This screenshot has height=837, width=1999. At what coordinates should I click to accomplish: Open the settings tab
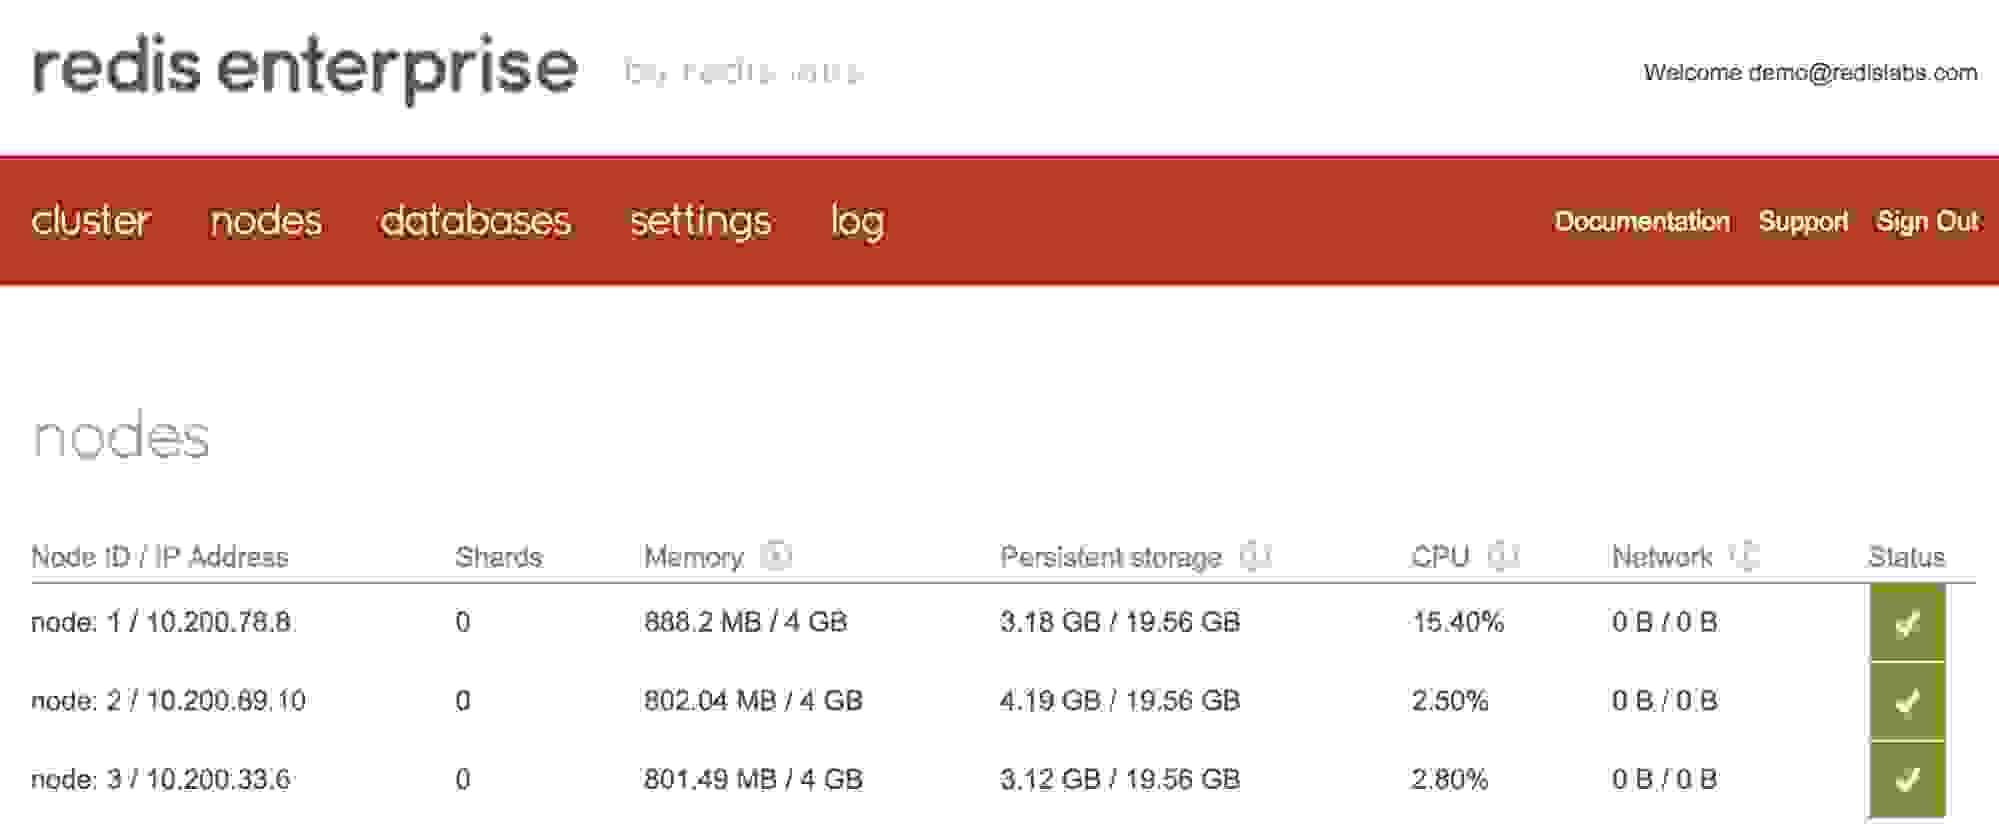[x=700, y=222]
